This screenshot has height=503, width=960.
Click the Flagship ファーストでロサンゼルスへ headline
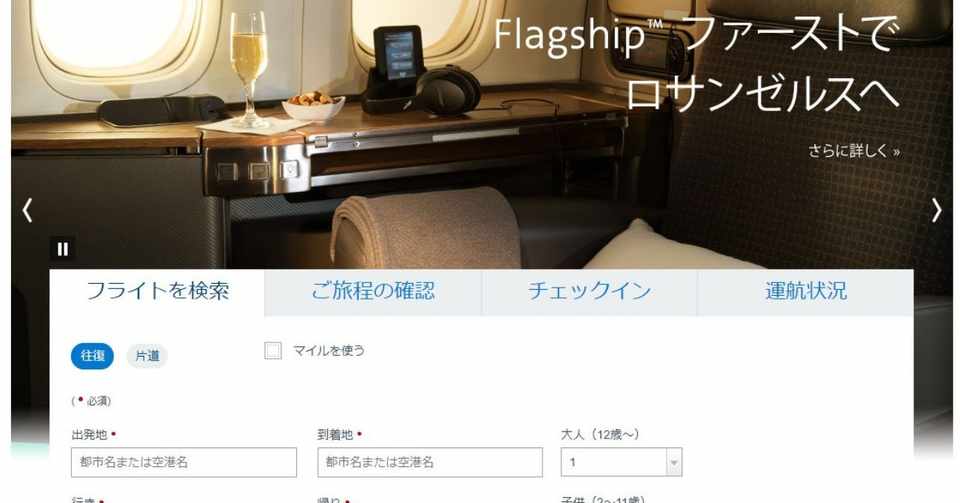tap(697, 63)
